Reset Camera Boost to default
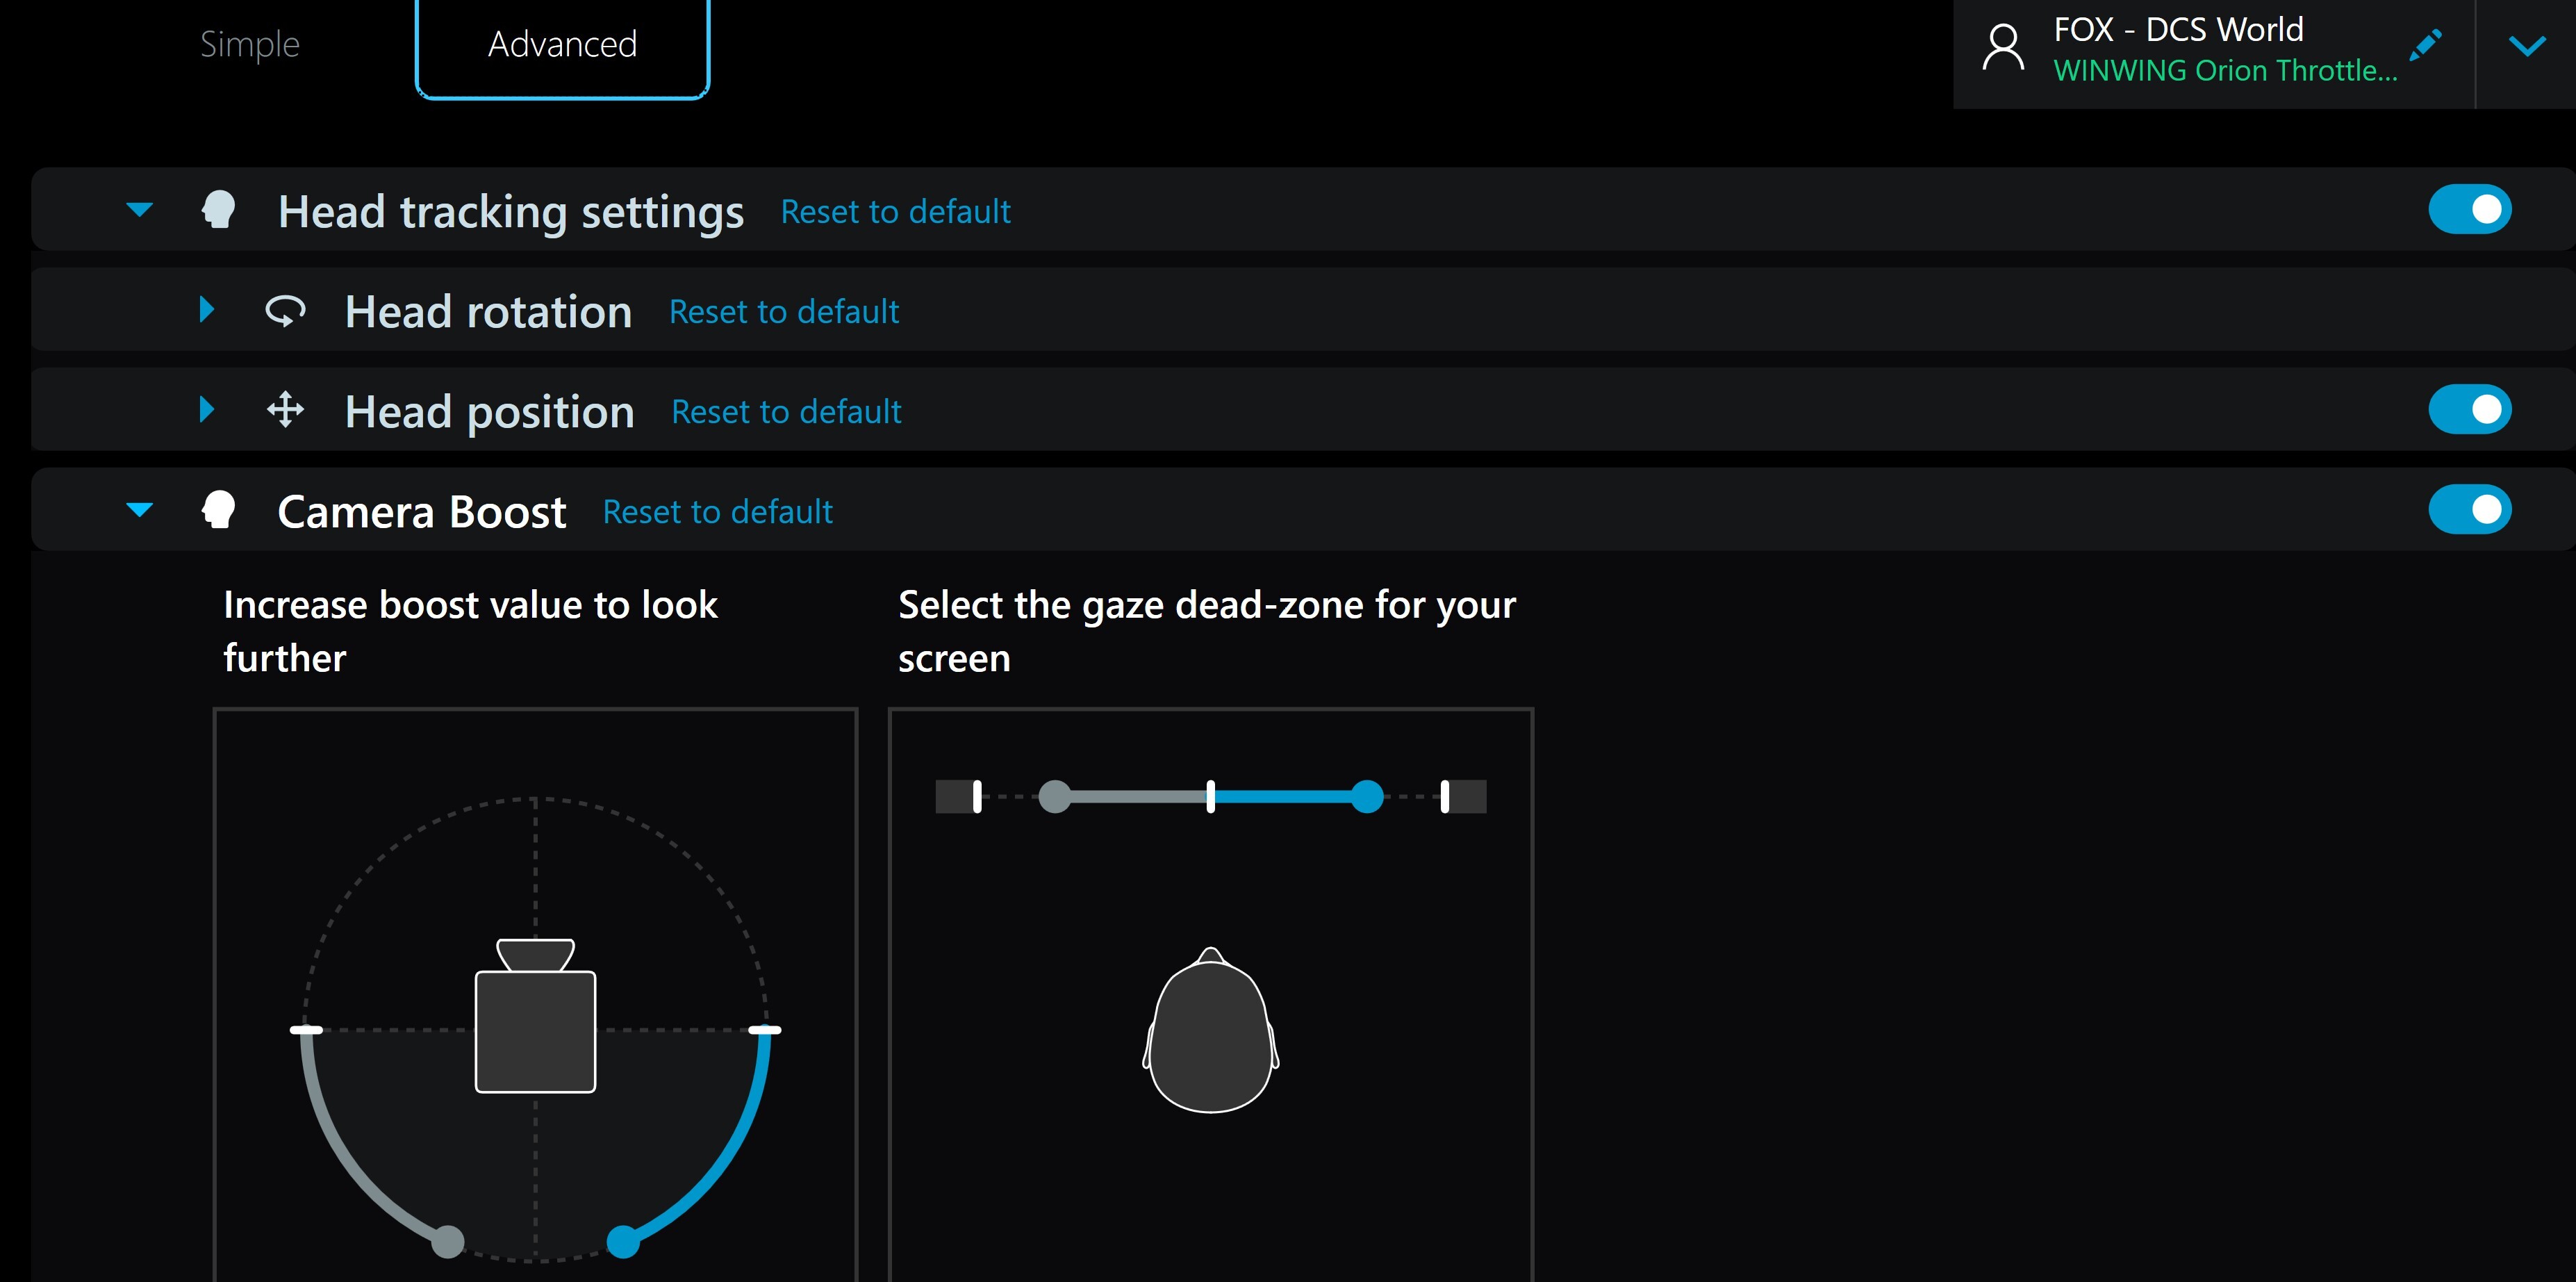This screenshot has height=1282, width=2576. (718, 512)
